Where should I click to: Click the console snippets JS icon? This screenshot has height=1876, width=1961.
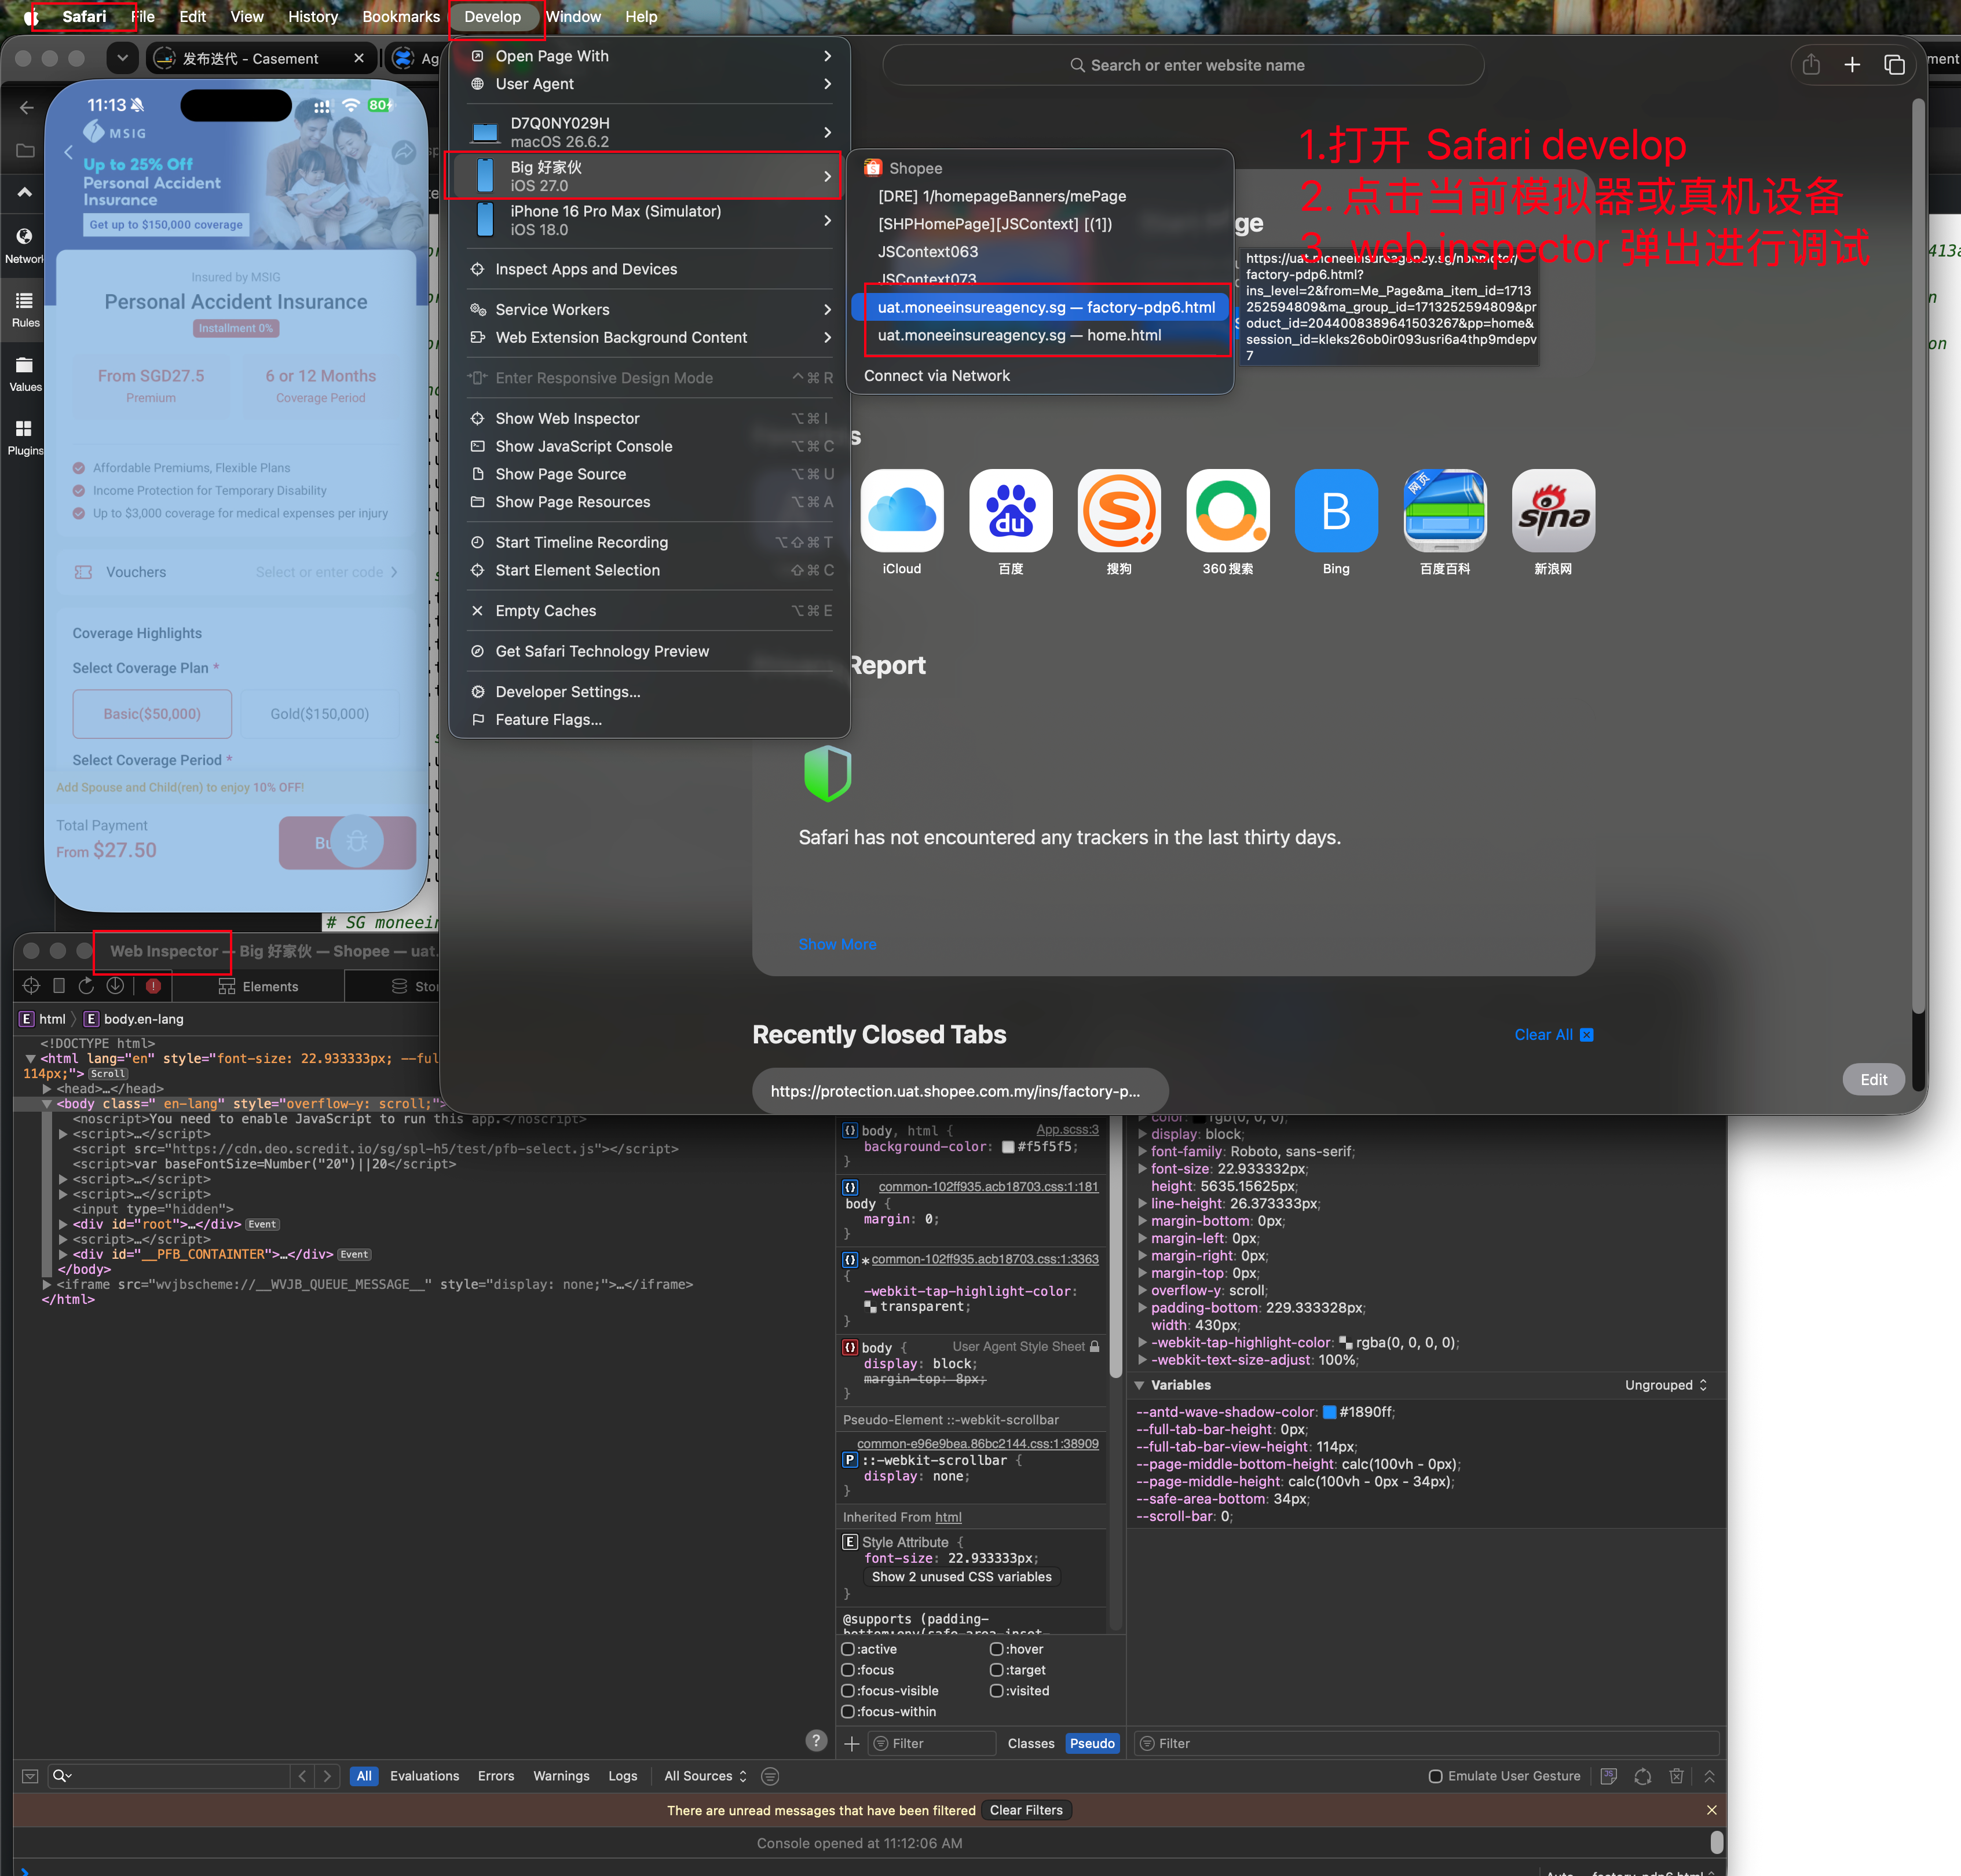pyautogui.click(x=1609, y=1776)
